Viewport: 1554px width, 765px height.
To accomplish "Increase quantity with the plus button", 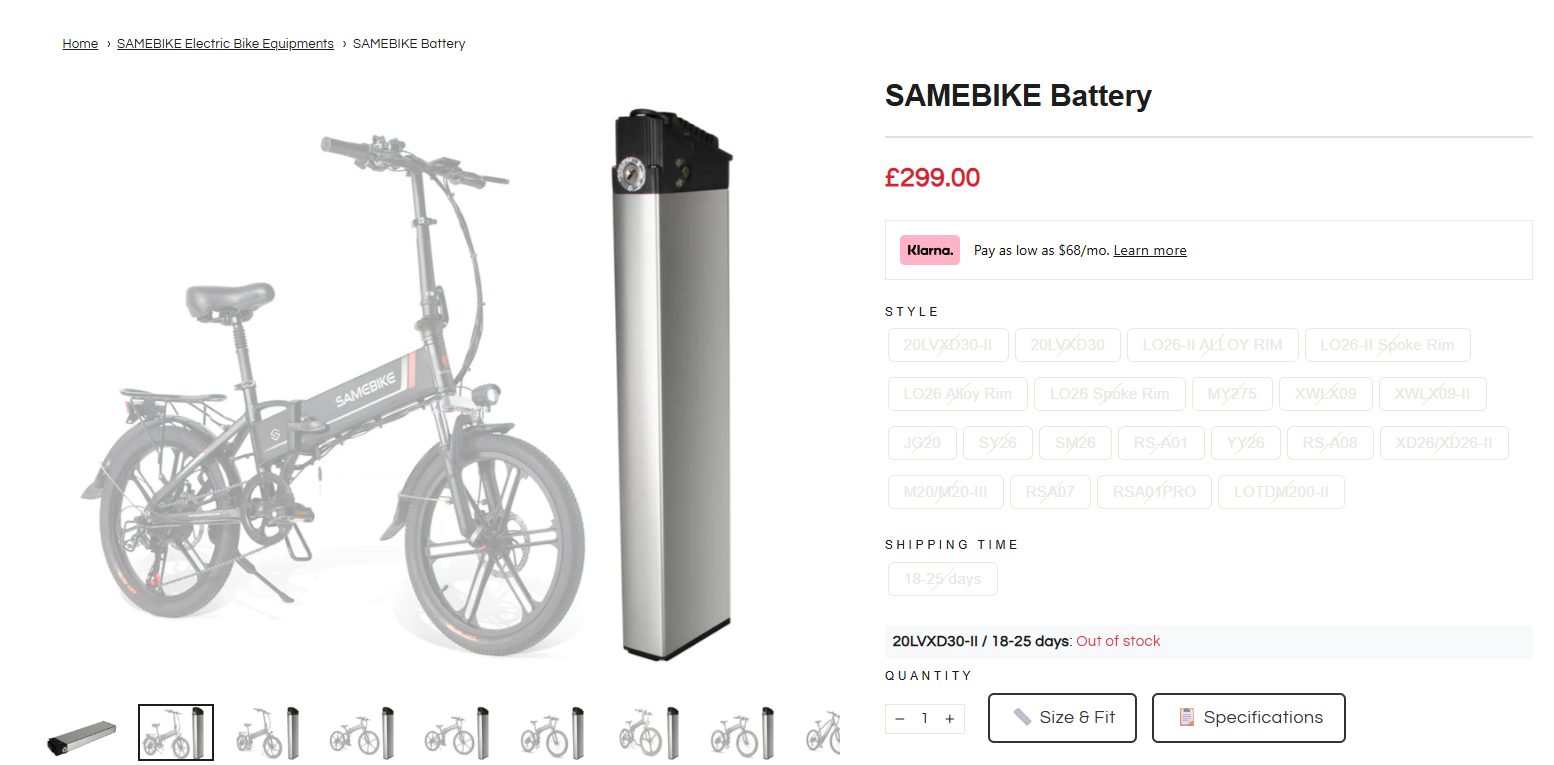I will [x=950, y=718].
